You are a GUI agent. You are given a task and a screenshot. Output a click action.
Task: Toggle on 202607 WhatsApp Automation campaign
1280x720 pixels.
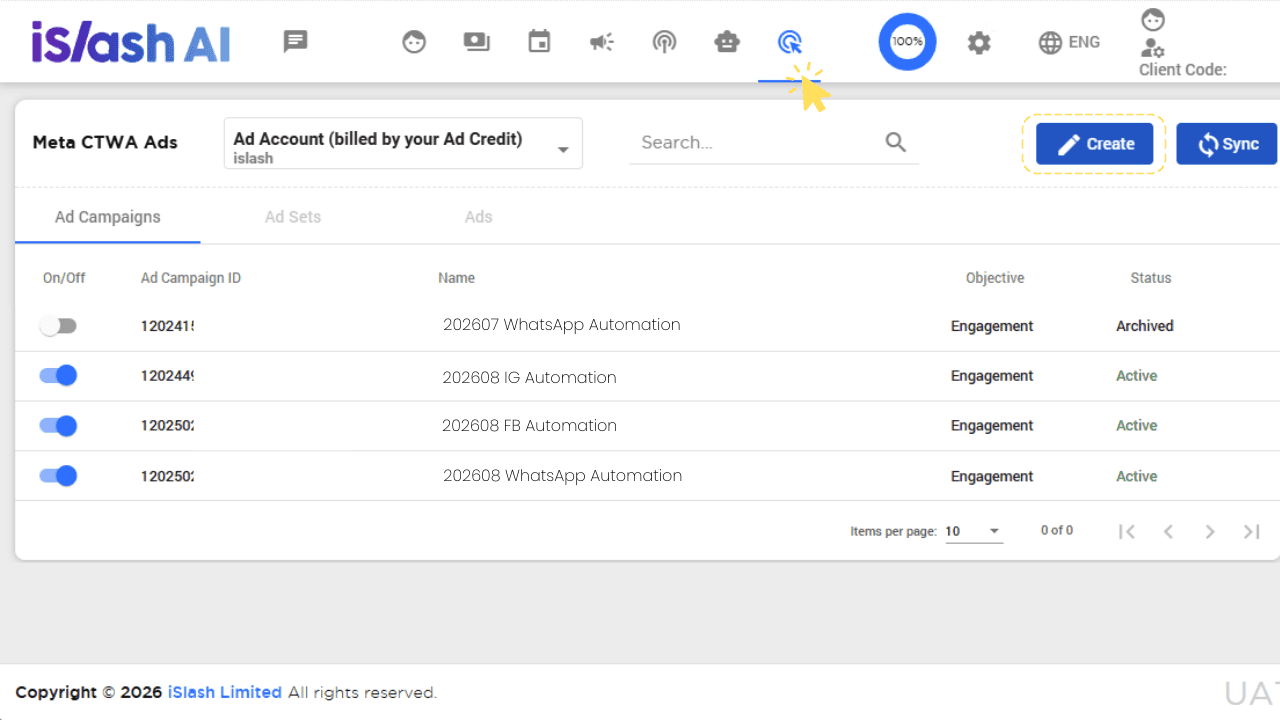pyautogui.click(x=58, y=326)
